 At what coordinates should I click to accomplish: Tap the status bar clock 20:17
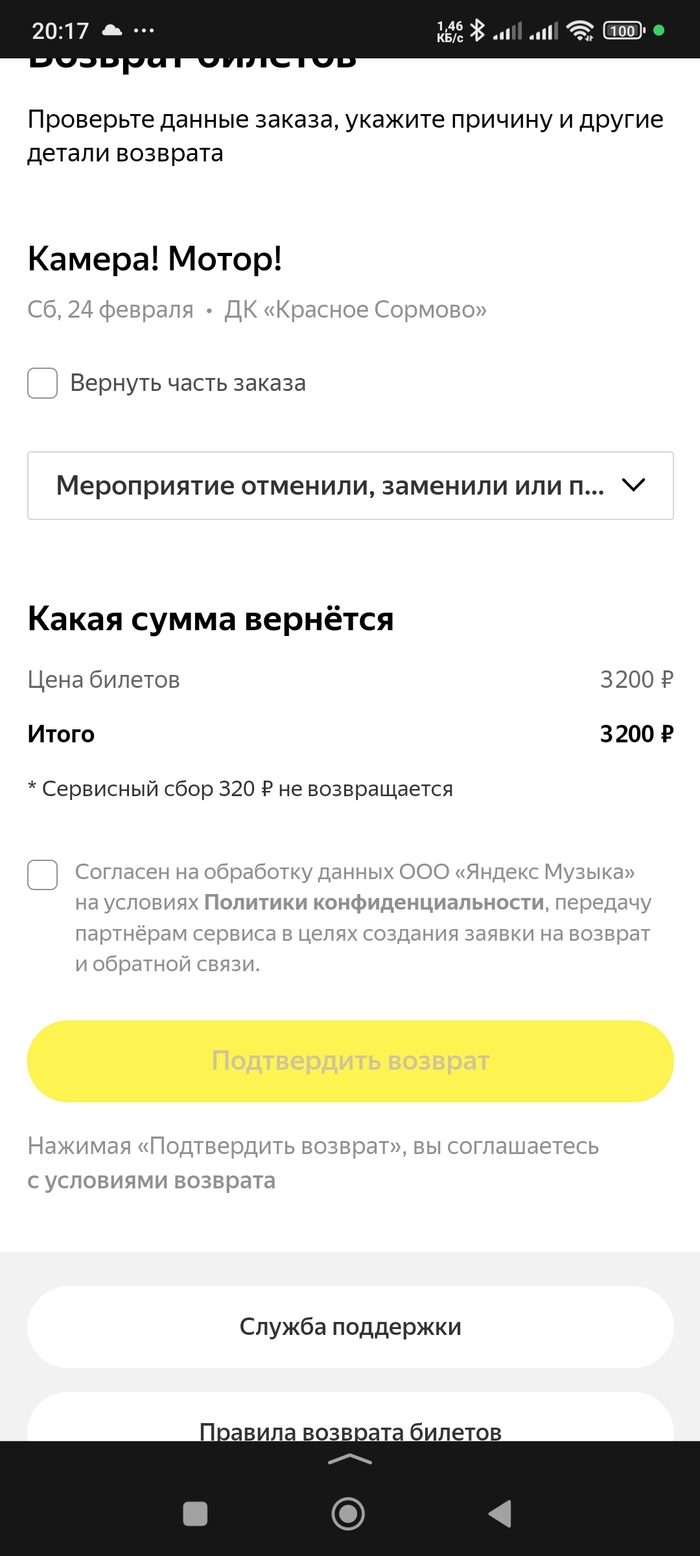tap(60, 31)
